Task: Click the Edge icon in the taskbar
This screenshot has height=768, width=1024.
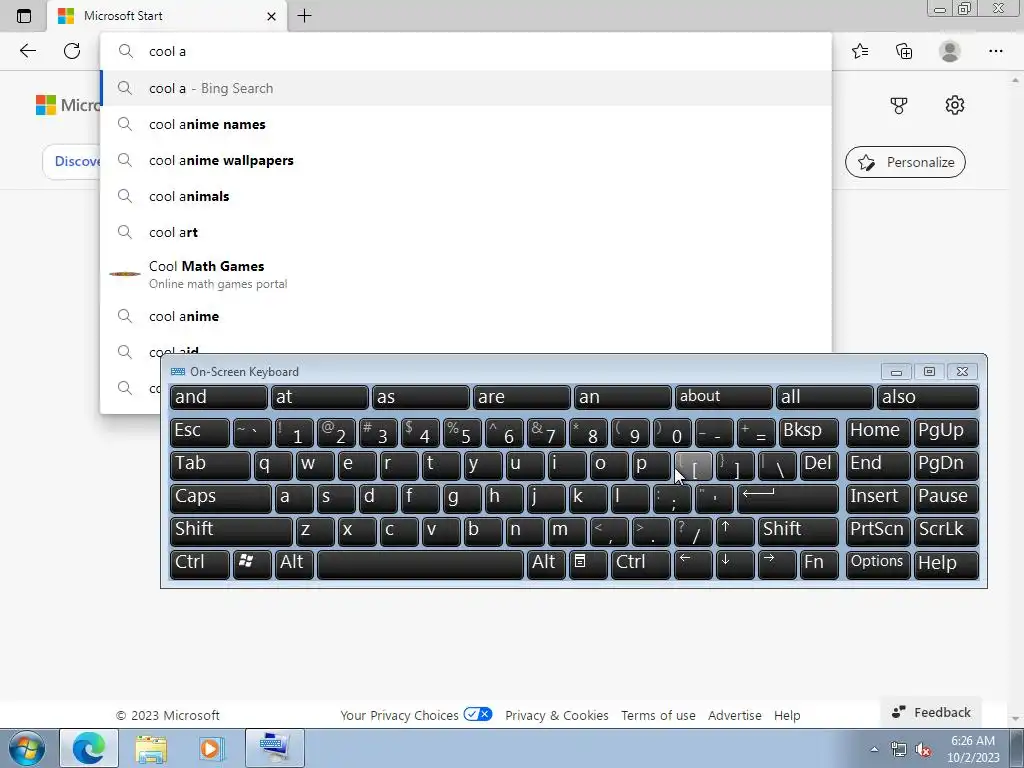Action: (89, 748)
